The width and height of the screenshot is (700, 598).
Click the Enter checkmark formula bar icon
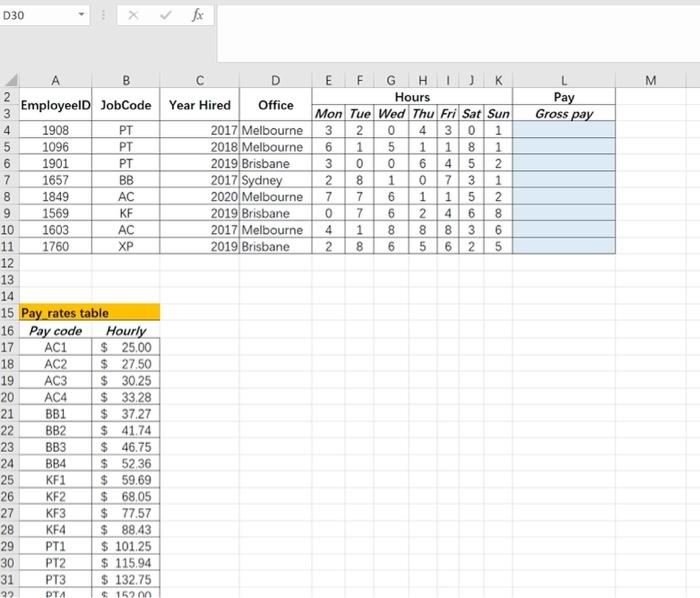[x=166, y=16]
